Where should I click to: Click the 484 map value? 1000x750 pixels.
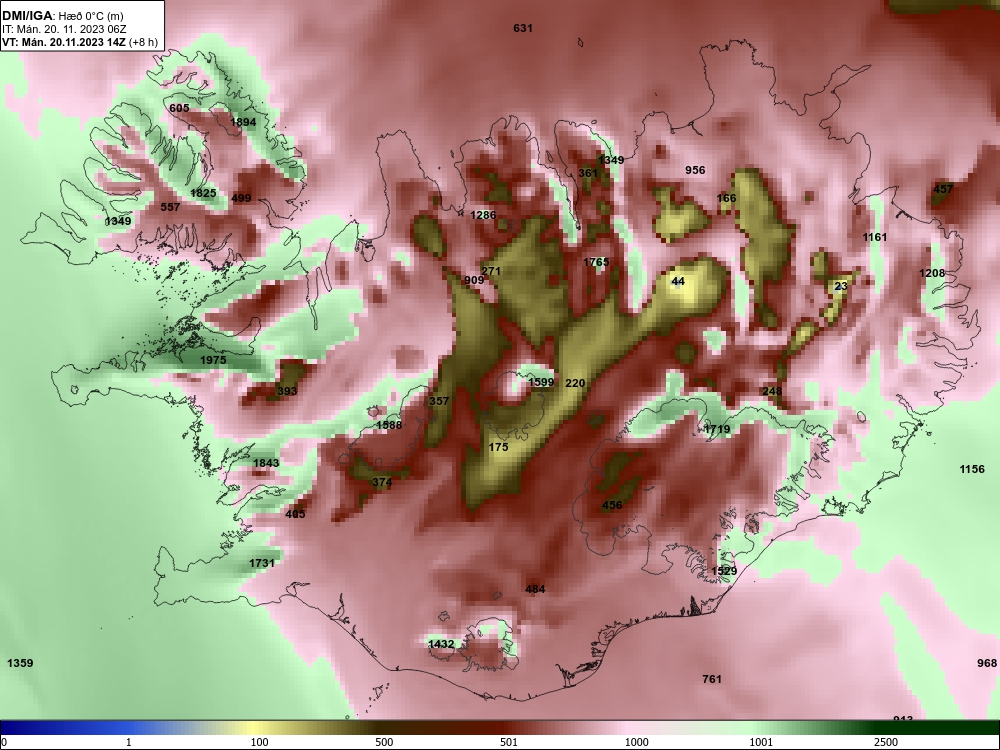tap(535, 589)
